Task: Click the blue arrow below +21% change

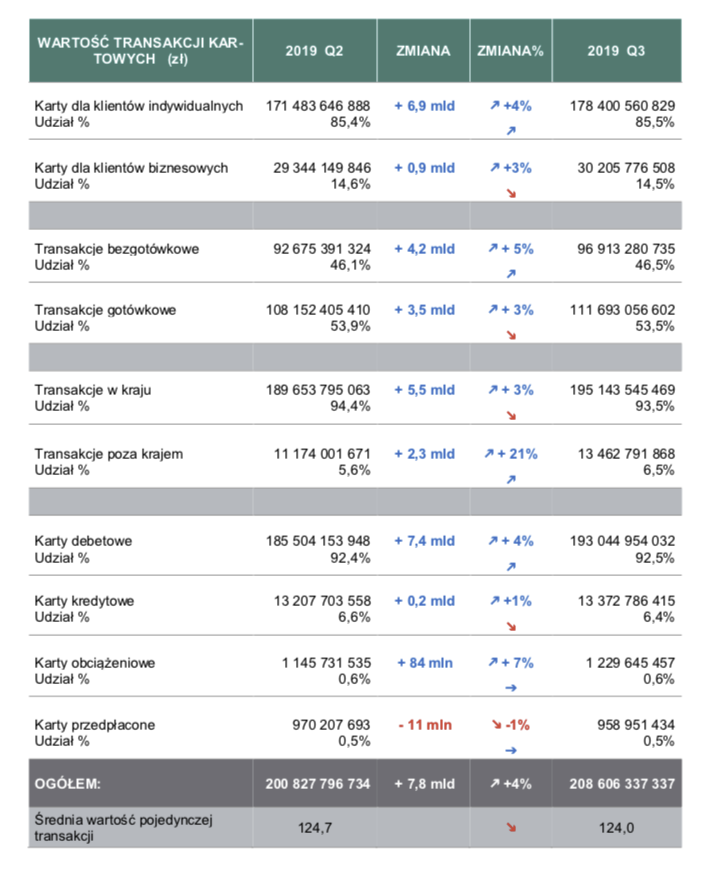Action: tap(511, 479)
